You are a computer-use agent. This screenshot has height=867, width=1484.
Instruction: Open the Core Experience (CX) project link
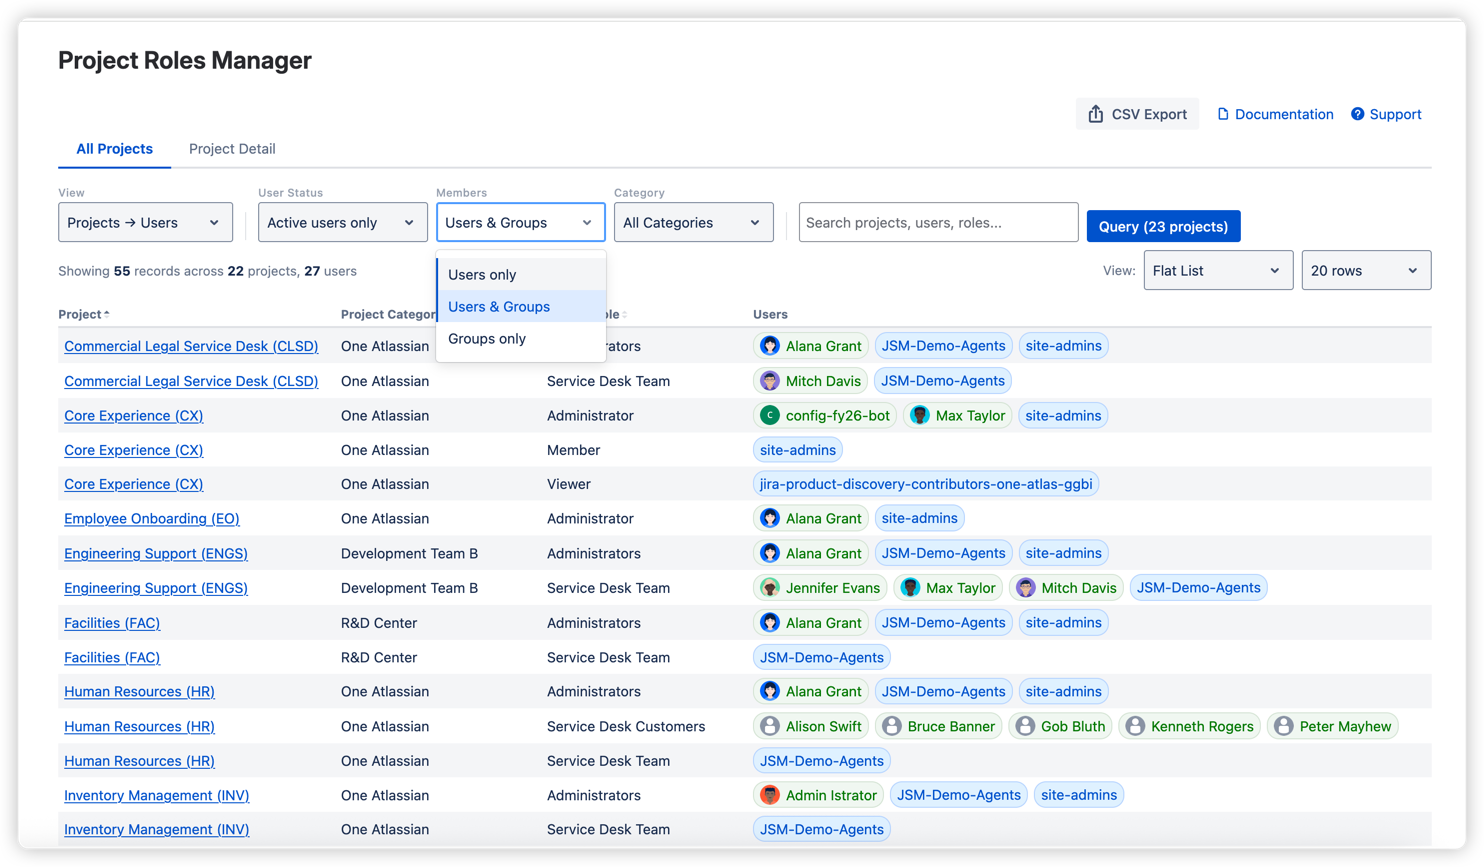tap(133, 415)
